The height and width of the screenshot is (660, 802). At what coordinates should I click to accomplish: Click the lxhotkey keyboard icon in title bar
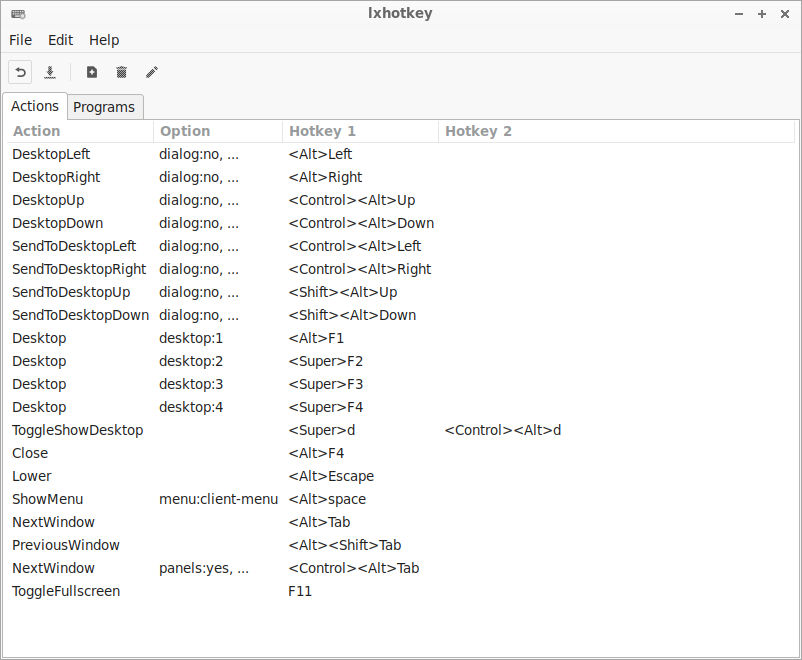point(18,14)
